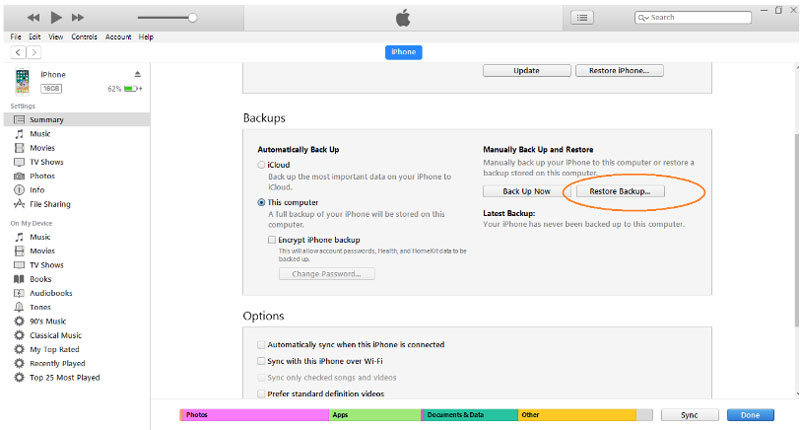800x430 pixels.
Task: Click the battery charge icon
Action: (131, 89)
